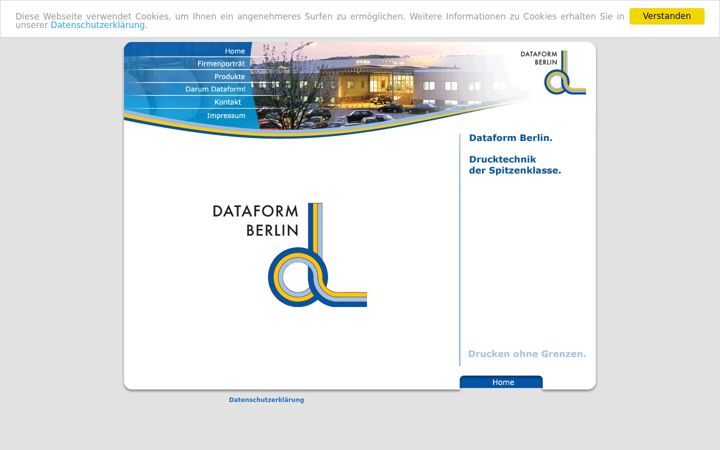Open the Kontakt page
Viewport: 720px width, 450px height.
pos(227,102)
